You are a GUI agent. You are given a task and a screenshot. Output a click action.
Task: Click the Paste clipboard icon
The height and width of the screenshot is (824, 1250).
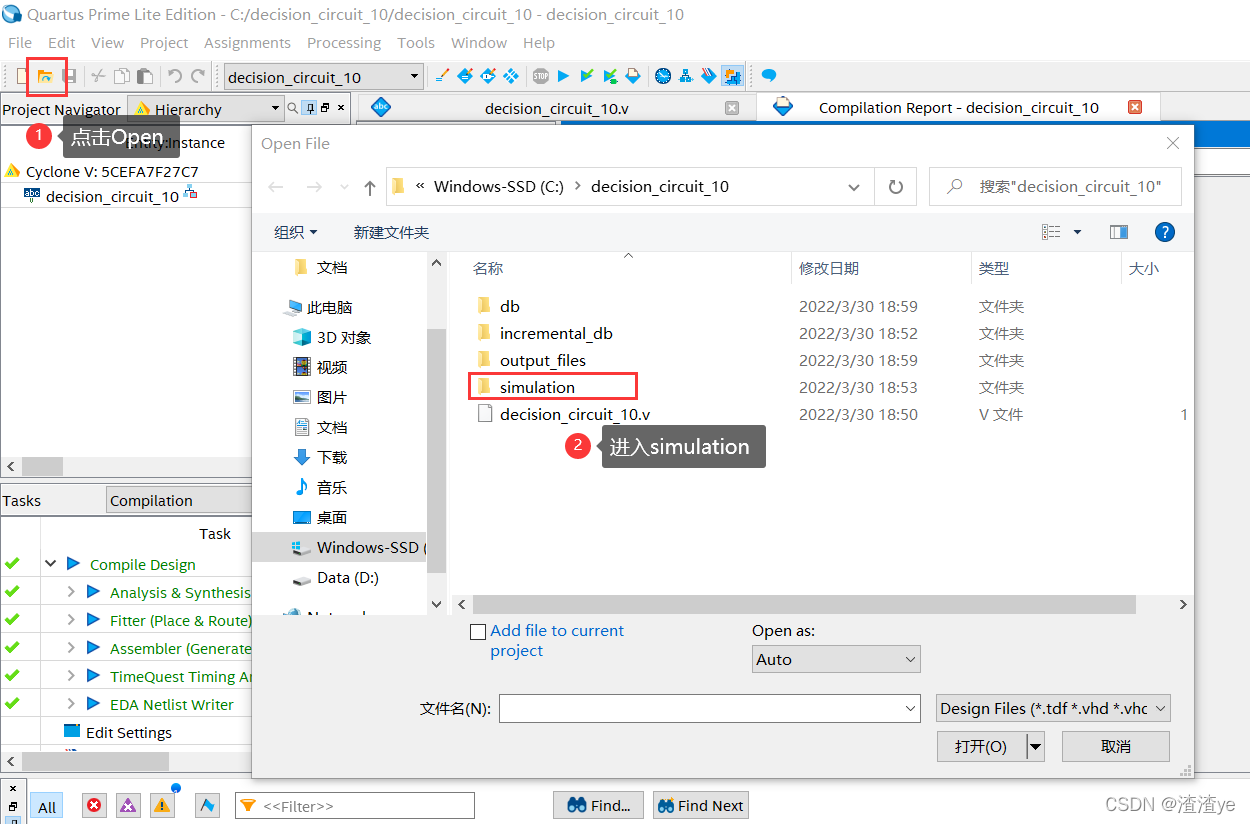point(145,76)
